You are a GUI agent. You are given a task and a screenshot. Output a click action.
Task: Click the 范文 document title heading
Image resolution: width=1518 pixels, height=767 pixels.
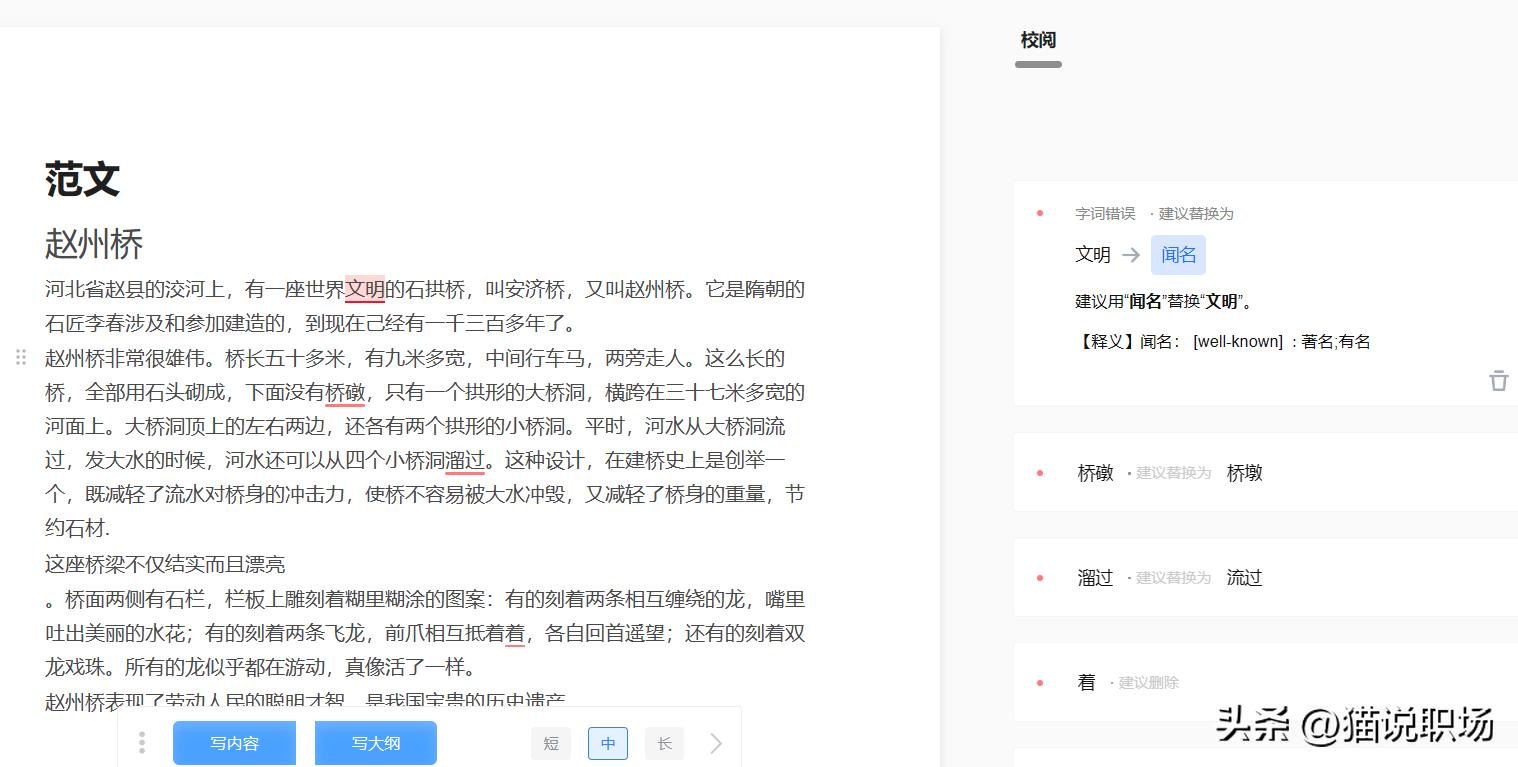click(80, 180)
